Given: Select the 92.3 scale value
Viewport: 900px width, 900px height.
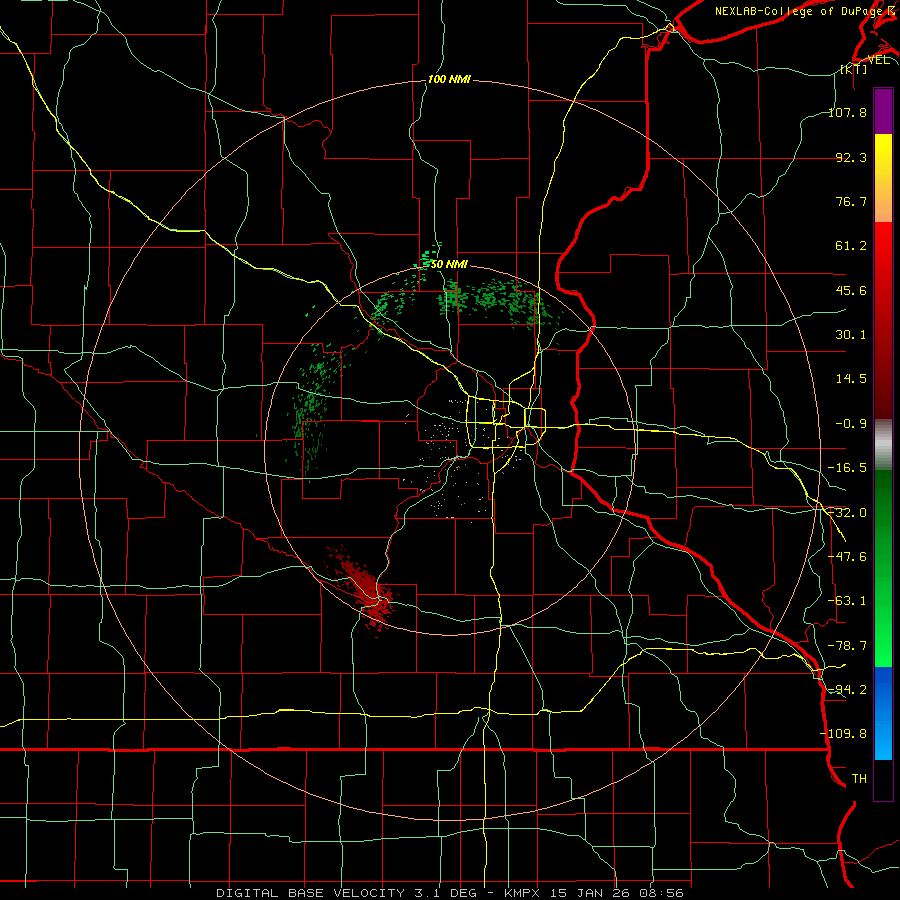Looking at the screenshot, I should click(851, 157).
